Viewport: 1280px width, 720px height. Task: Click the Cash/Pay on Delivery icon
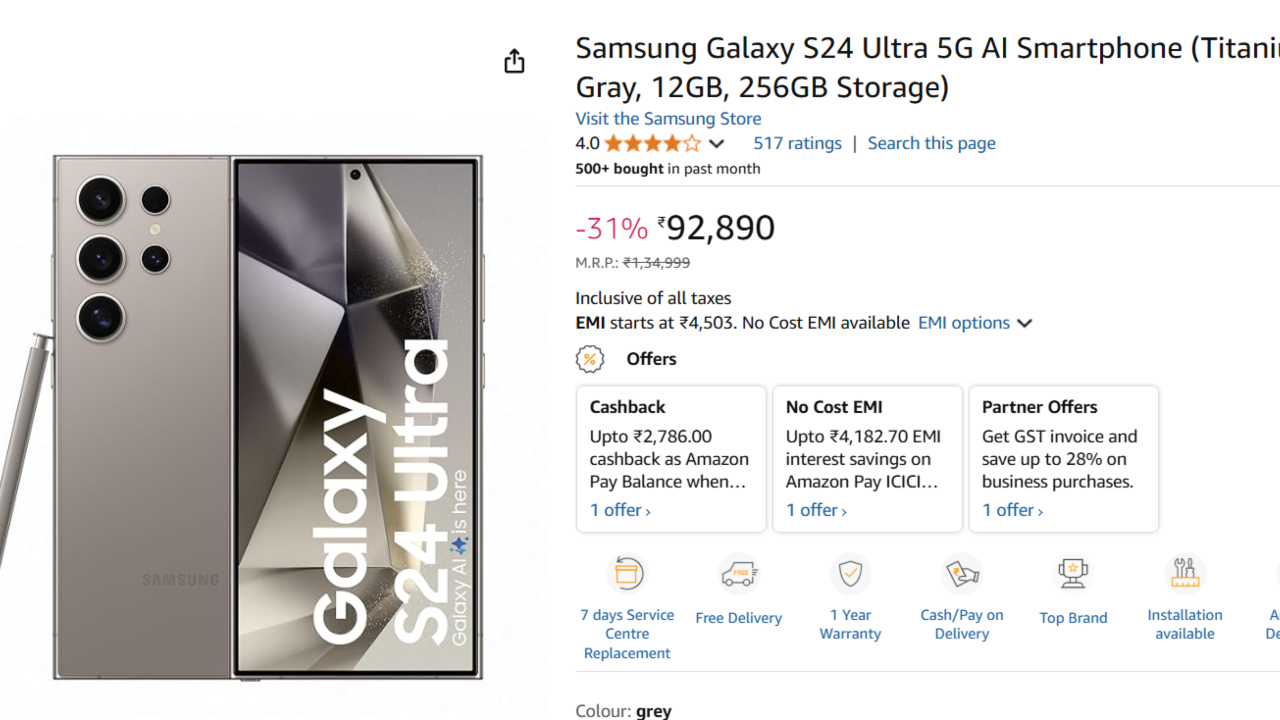pos(962,574)
